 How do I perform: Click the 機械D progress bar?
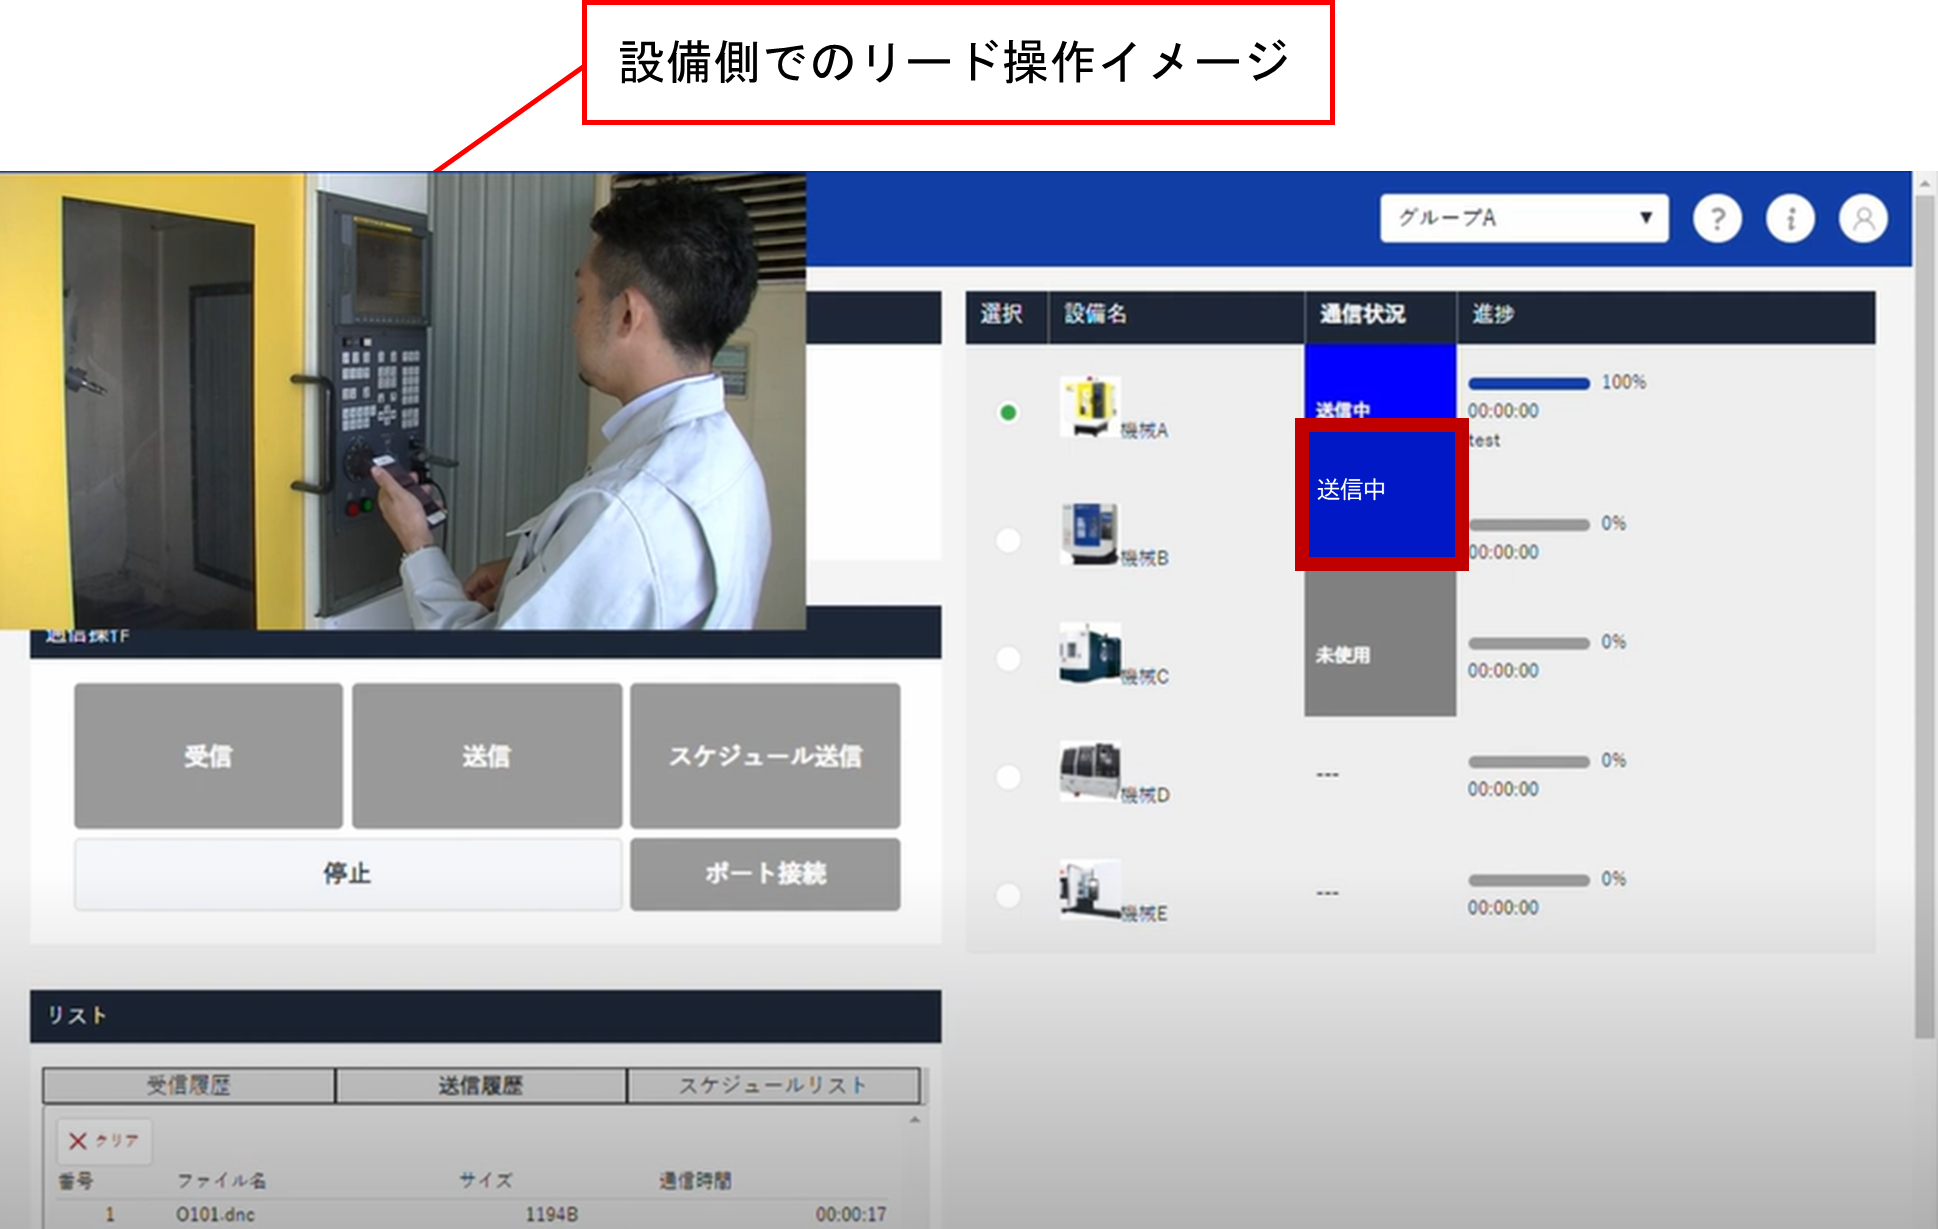pyautogui.click(x=1528, y=761)
